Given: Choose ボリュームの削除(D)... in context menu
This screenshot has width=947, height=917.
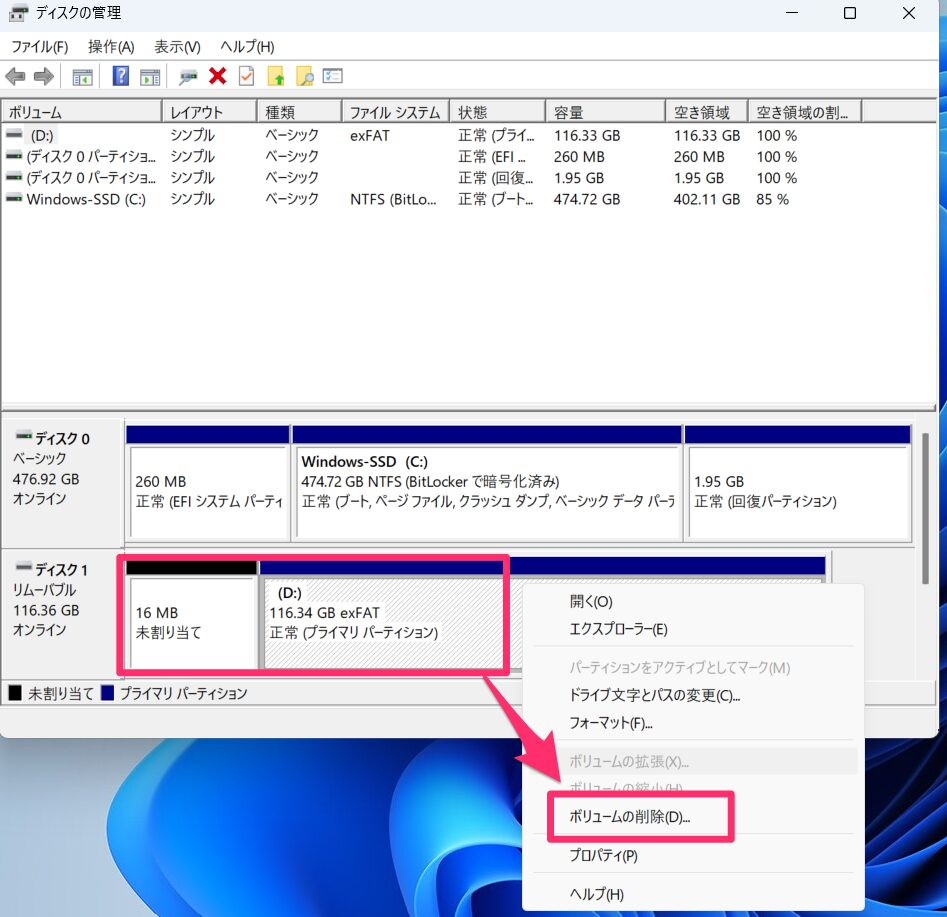Looking at the screenshot, I should pyautogui.click(x=629, y=817).
